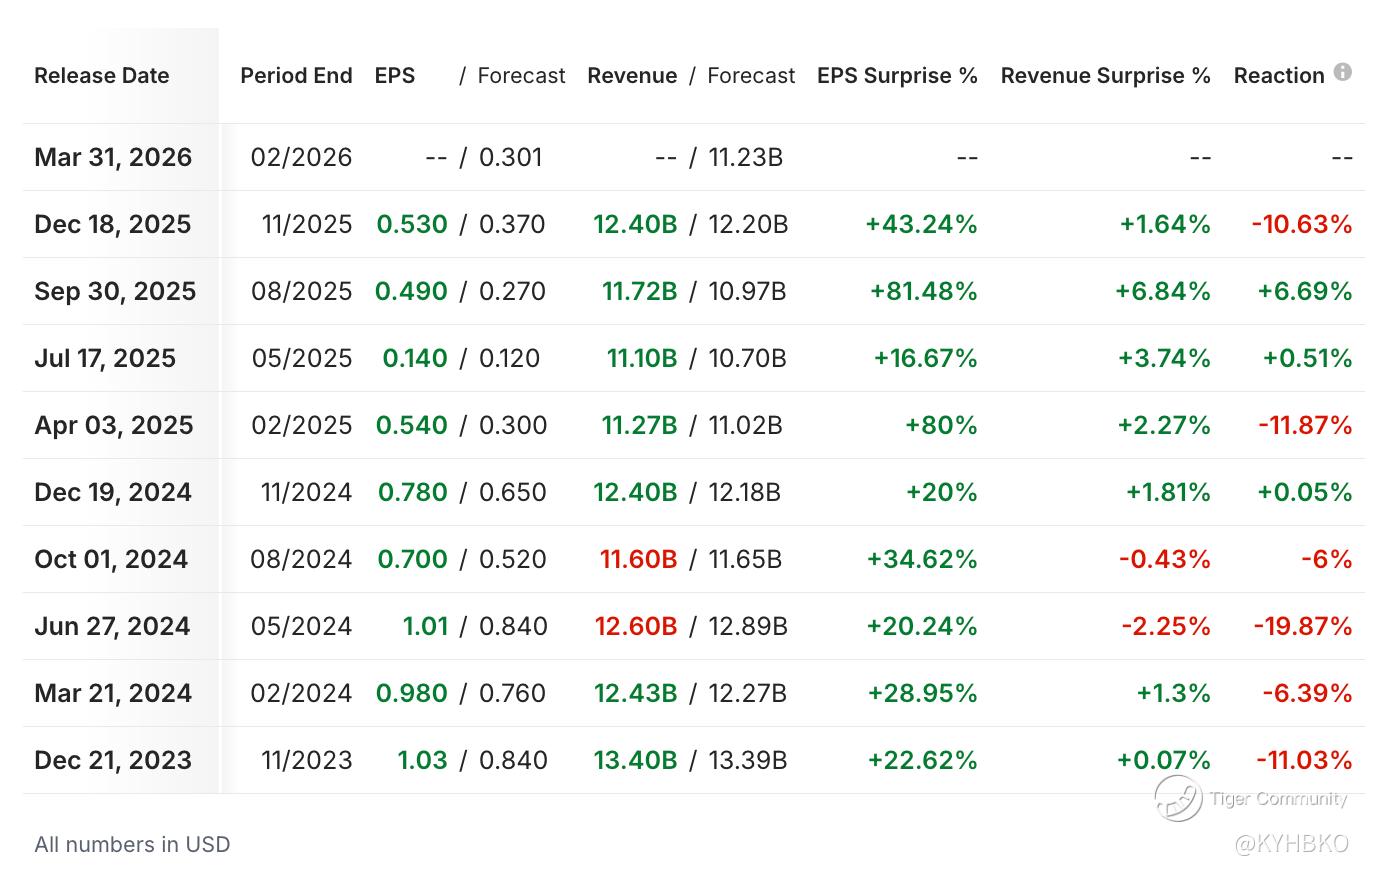Click the Reaction column header text
Image resolution: width=1376 pixels, height=874 pixels.
[x=1278, y=76]
